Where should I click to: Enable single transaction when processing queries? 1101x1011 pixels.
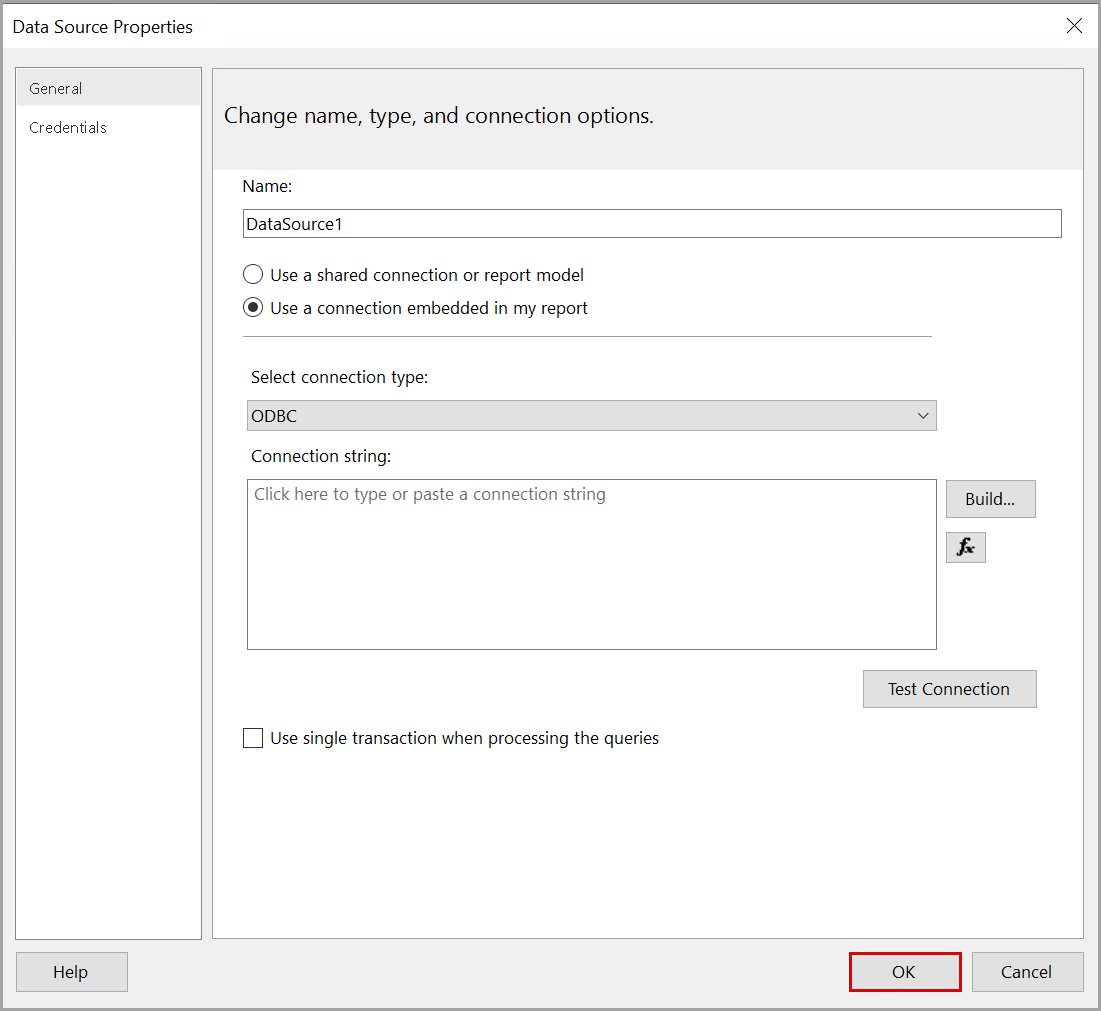coord(254,739)
